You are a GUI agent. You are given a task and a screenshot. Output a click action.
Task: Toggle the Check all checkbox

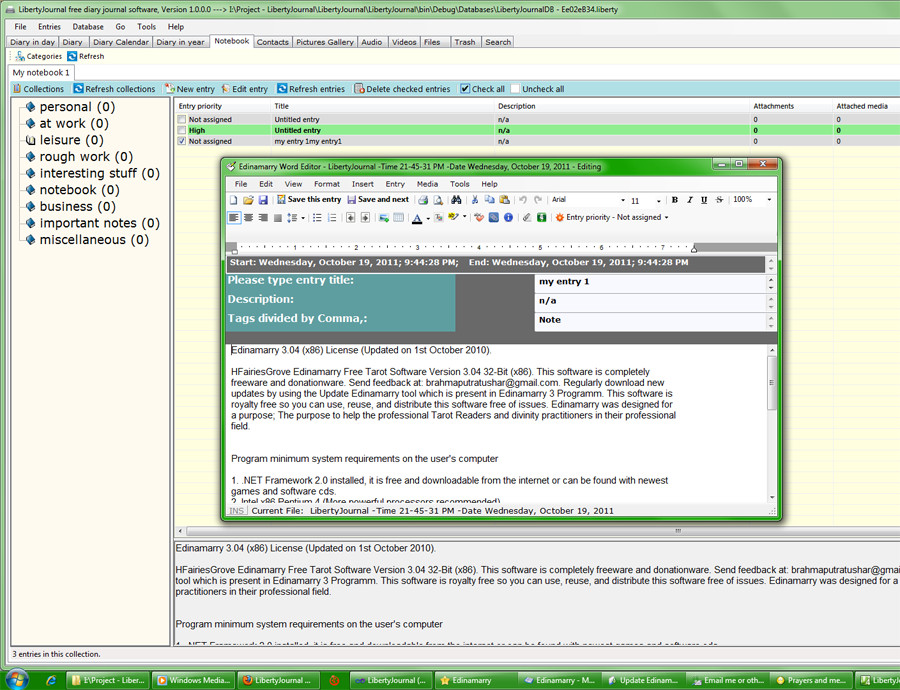coord(465,89)
